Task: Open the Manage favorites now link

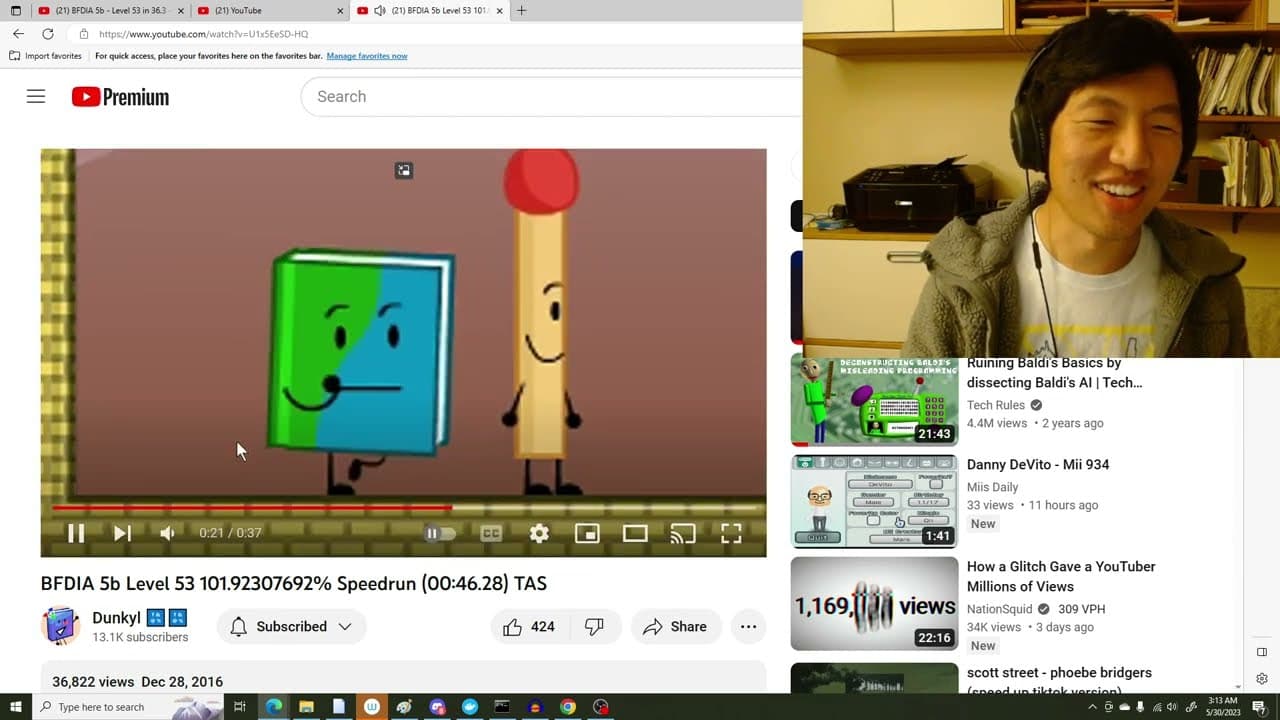Action: point(367,56)
